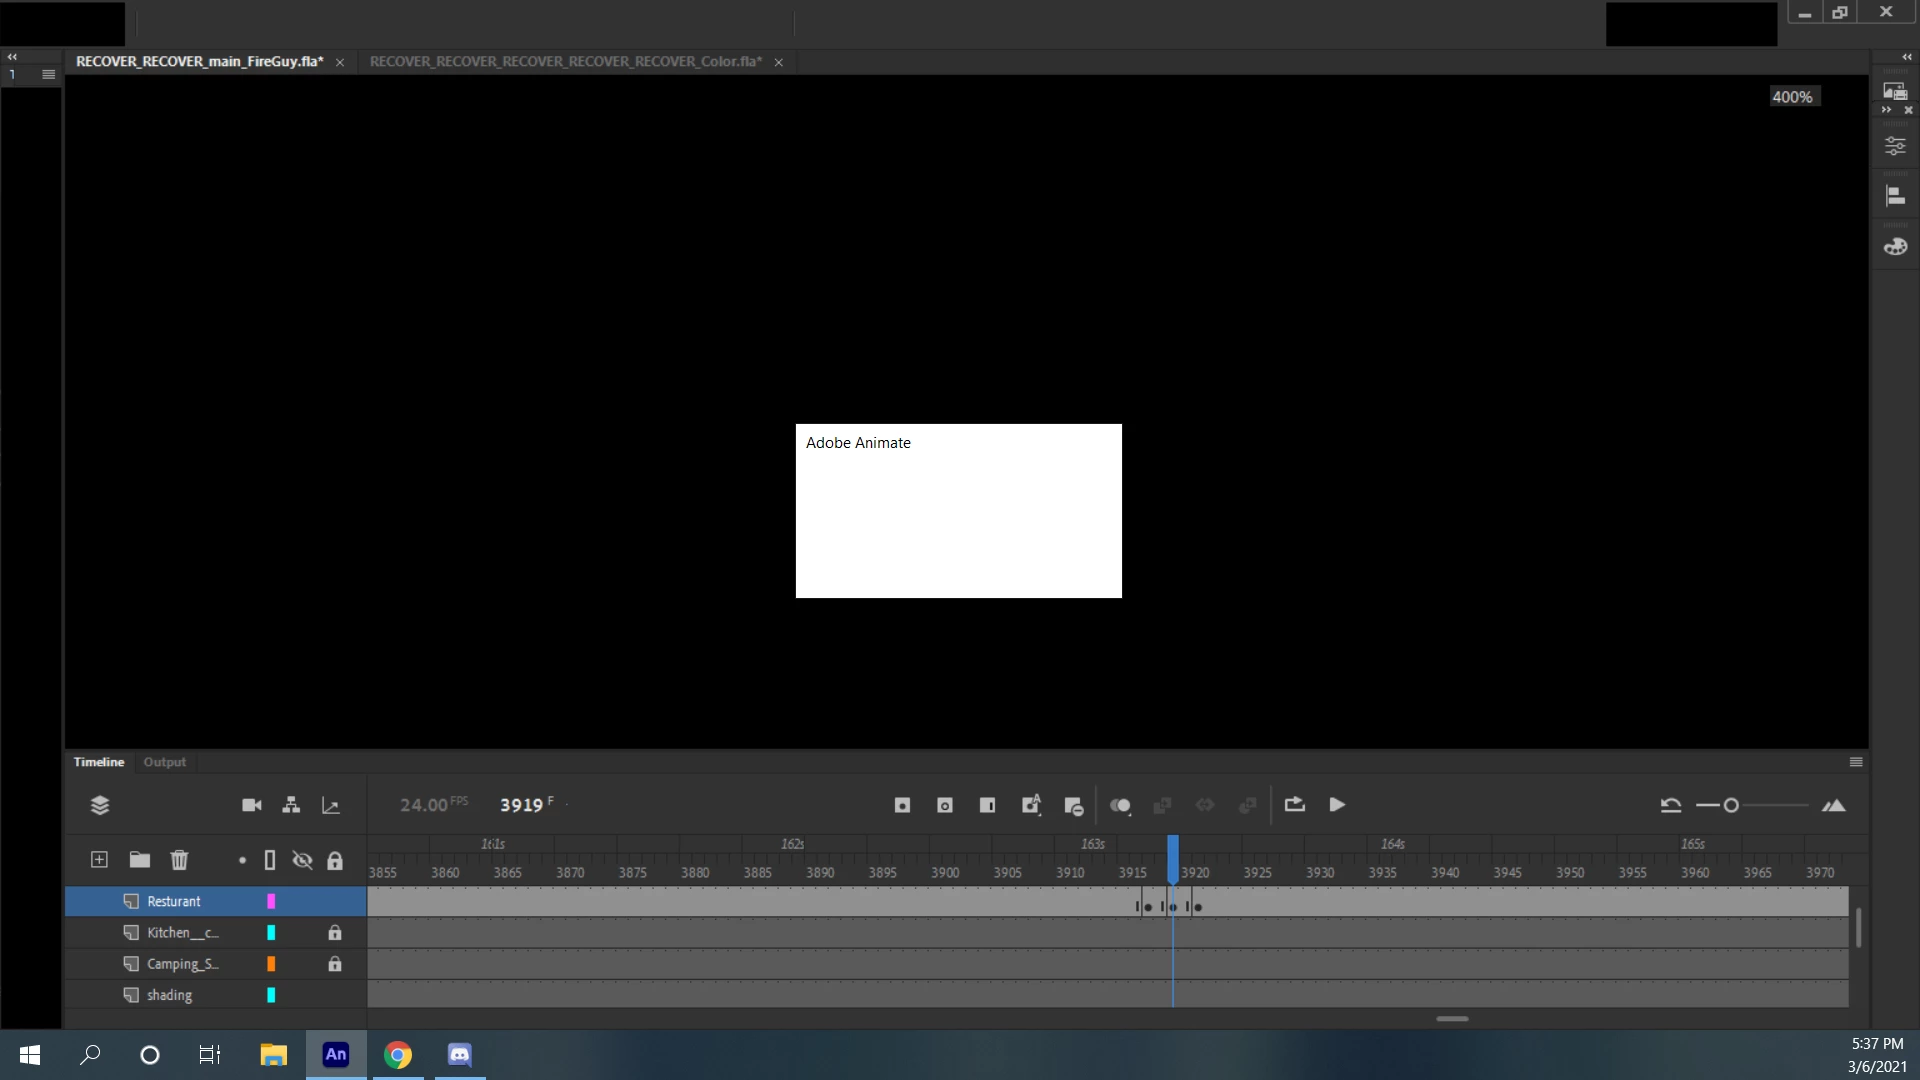The image size is (1920, 1080).
Task: Insert a blank keyframe
Action: (x=945, y=805)
